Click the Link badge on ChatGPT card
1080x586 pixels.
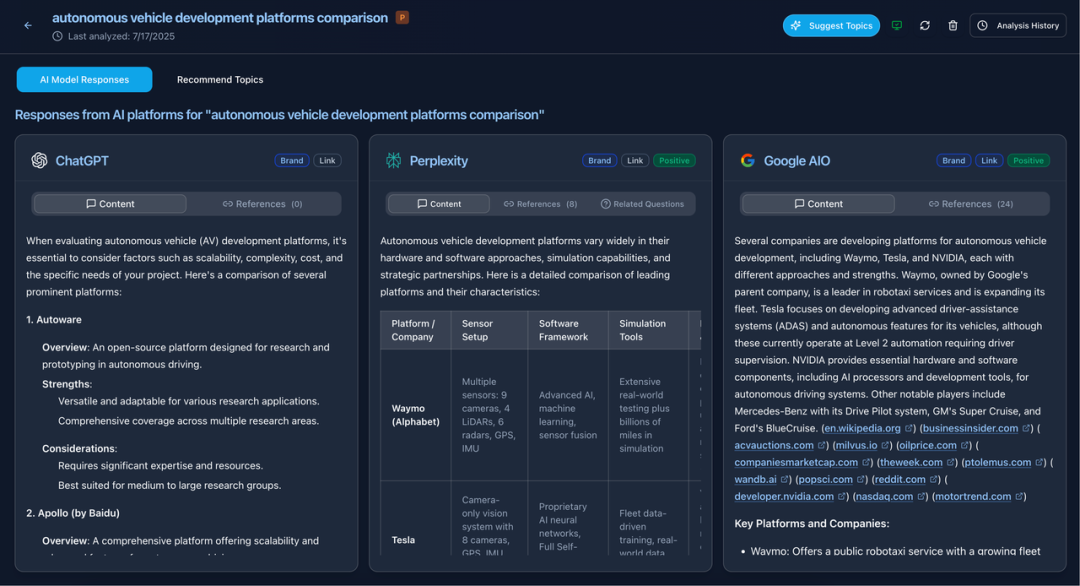point(327,160)
